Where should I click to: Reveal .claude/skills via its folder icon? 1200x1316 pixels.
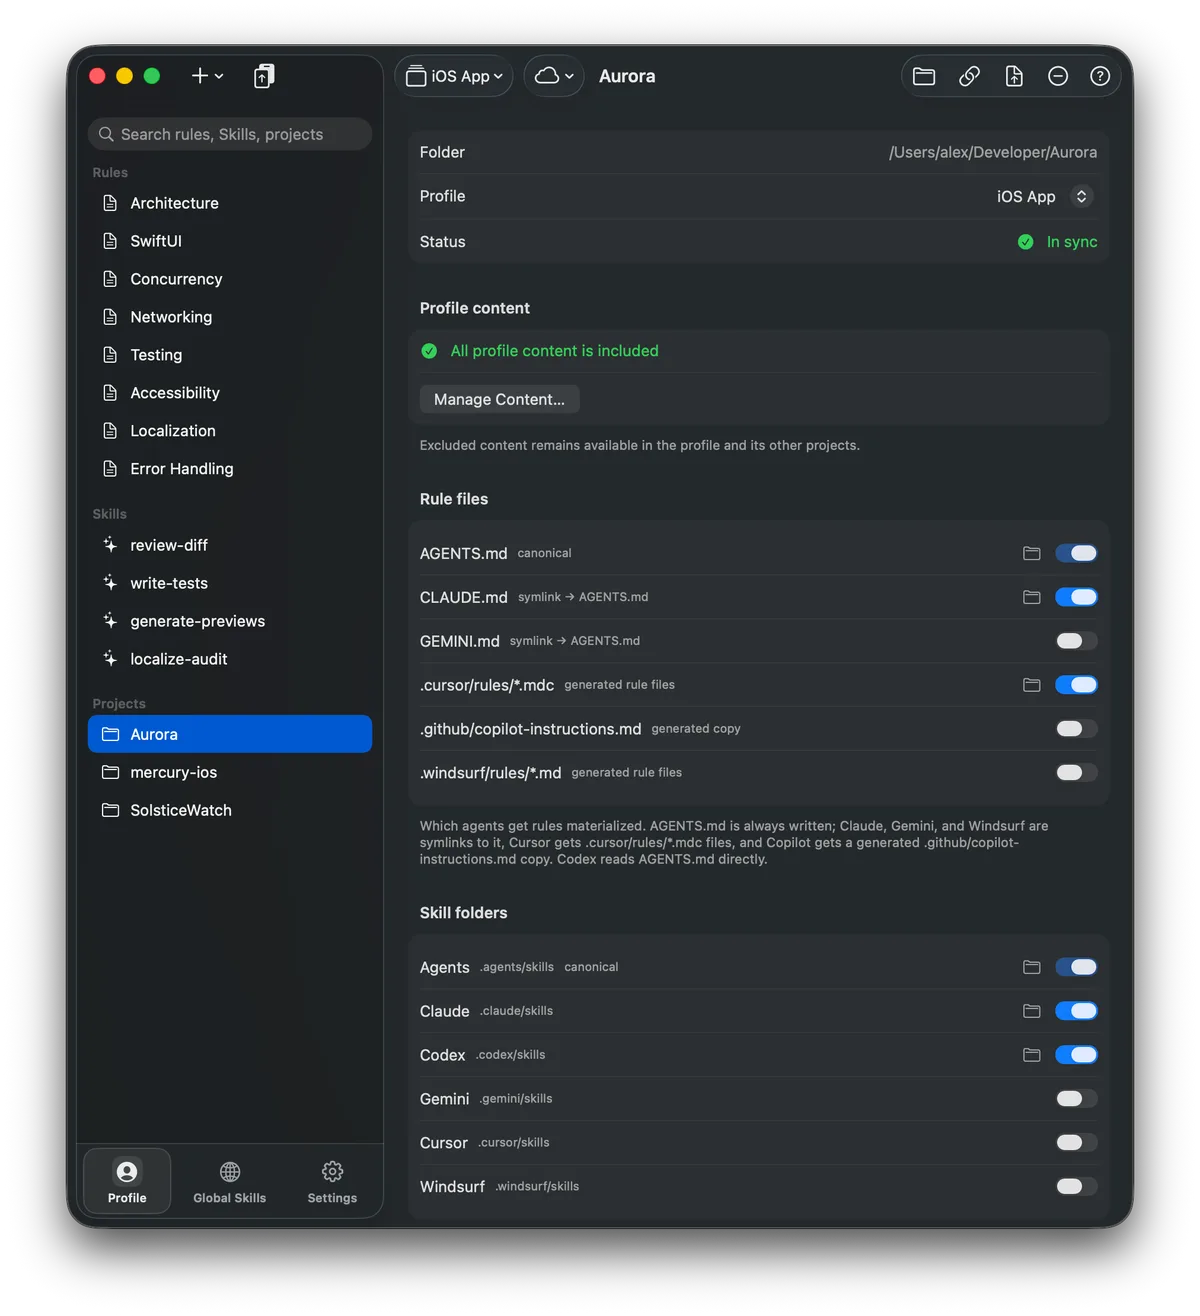(1032, 1011)
